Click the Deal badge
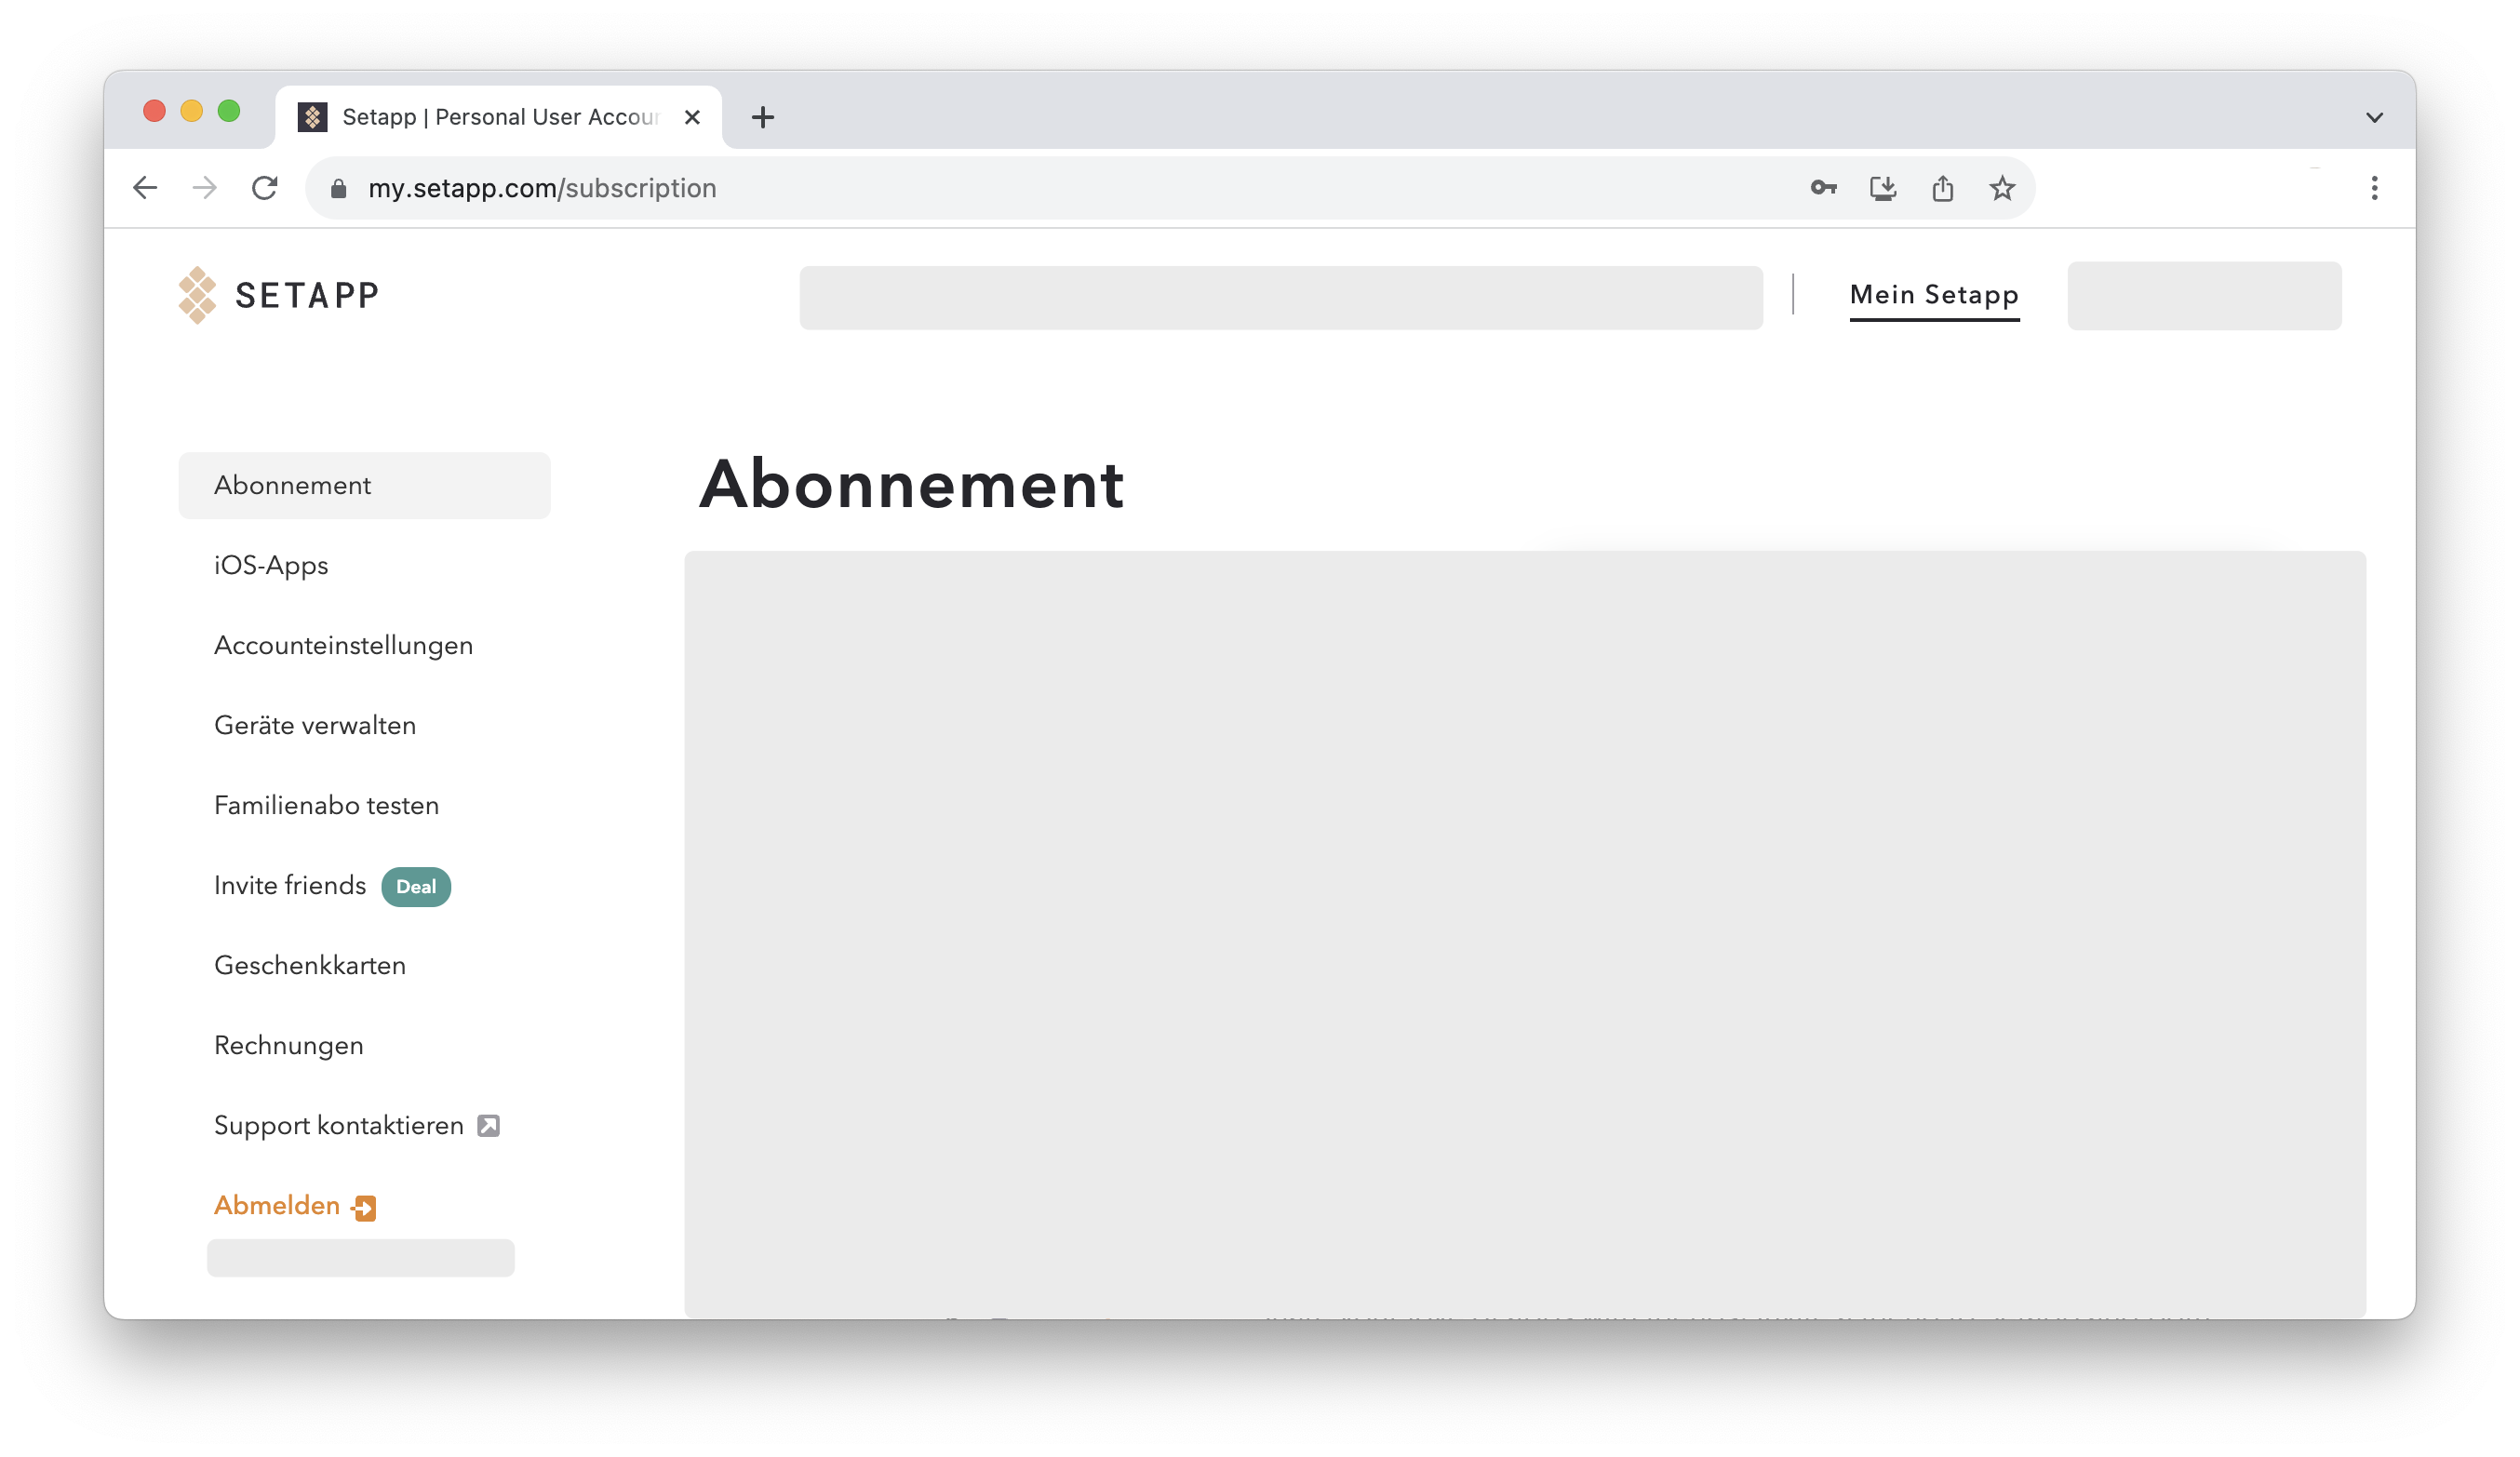The height and width of the screenshot is (1457, 2520). (x=416, y=887)
